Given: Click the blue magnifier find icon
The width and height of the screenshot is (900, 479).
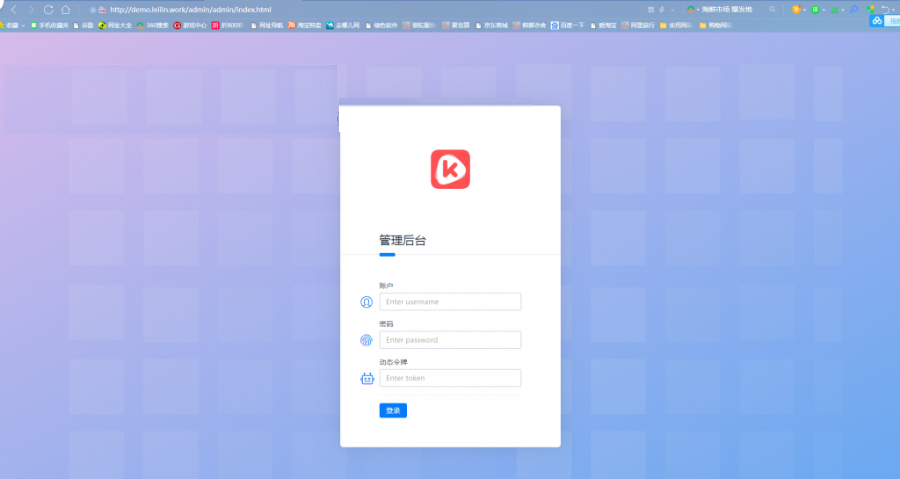Looking at the screenshot, I should pyautogui.click(x=854, y=10).
